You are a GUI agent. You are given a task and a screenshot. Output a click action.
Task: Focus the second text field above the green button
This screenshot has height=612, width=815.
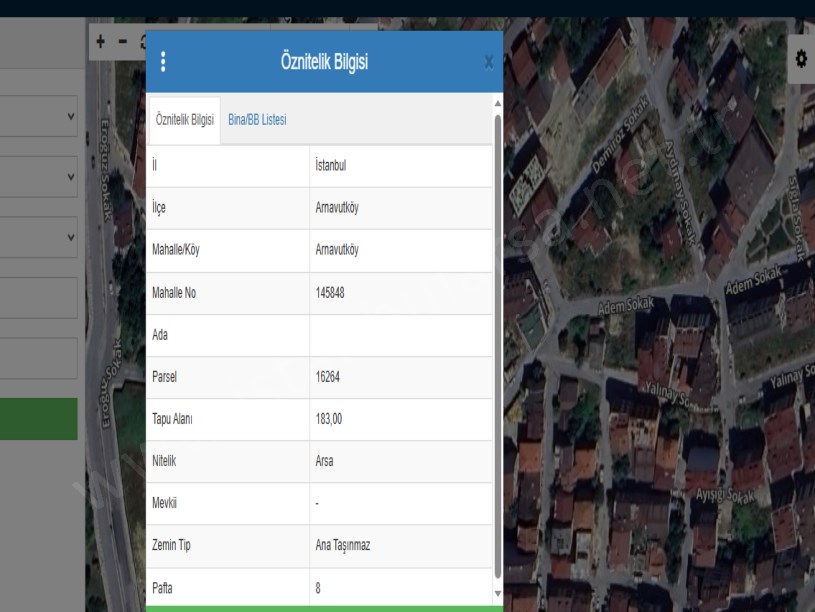click(x=38, y=358)
